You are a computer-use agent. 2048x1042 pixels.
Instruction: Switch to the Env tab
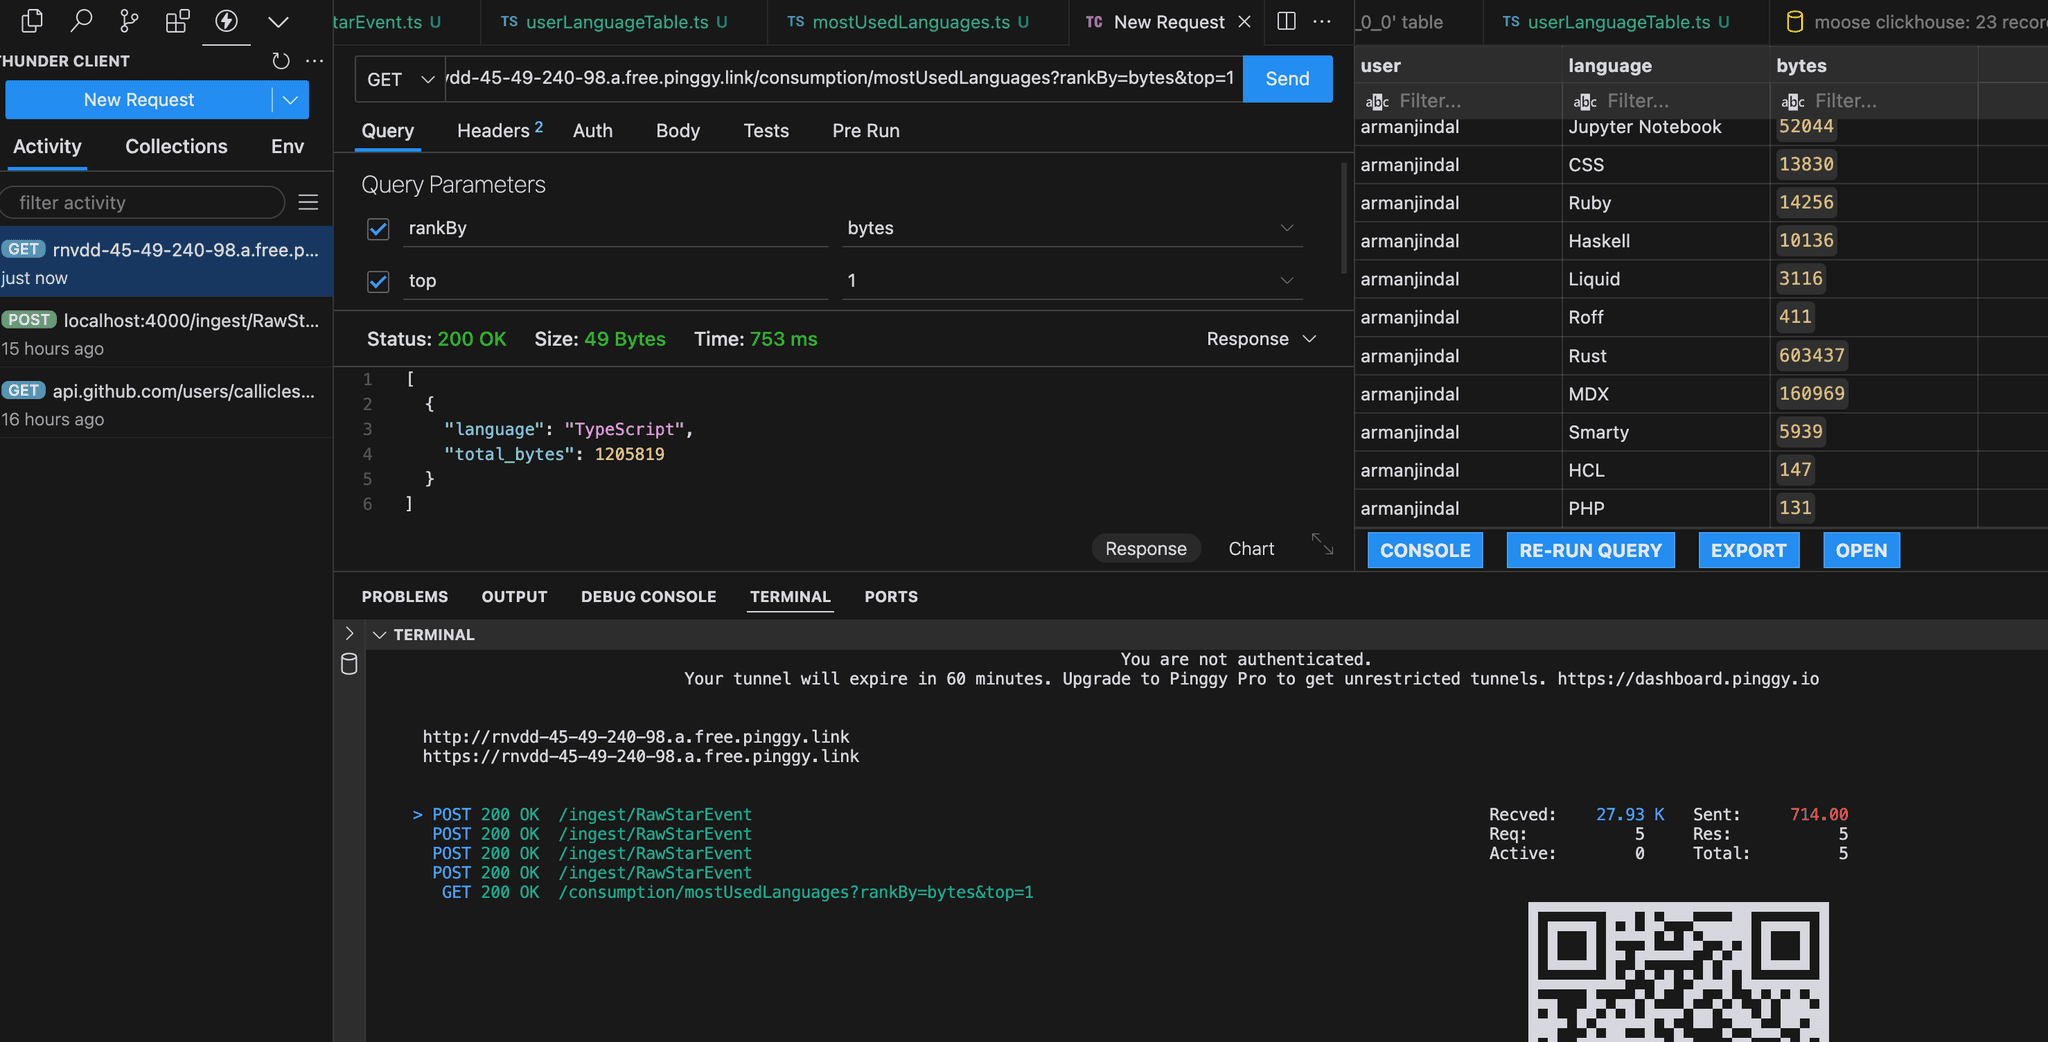(x=287, y=146)
